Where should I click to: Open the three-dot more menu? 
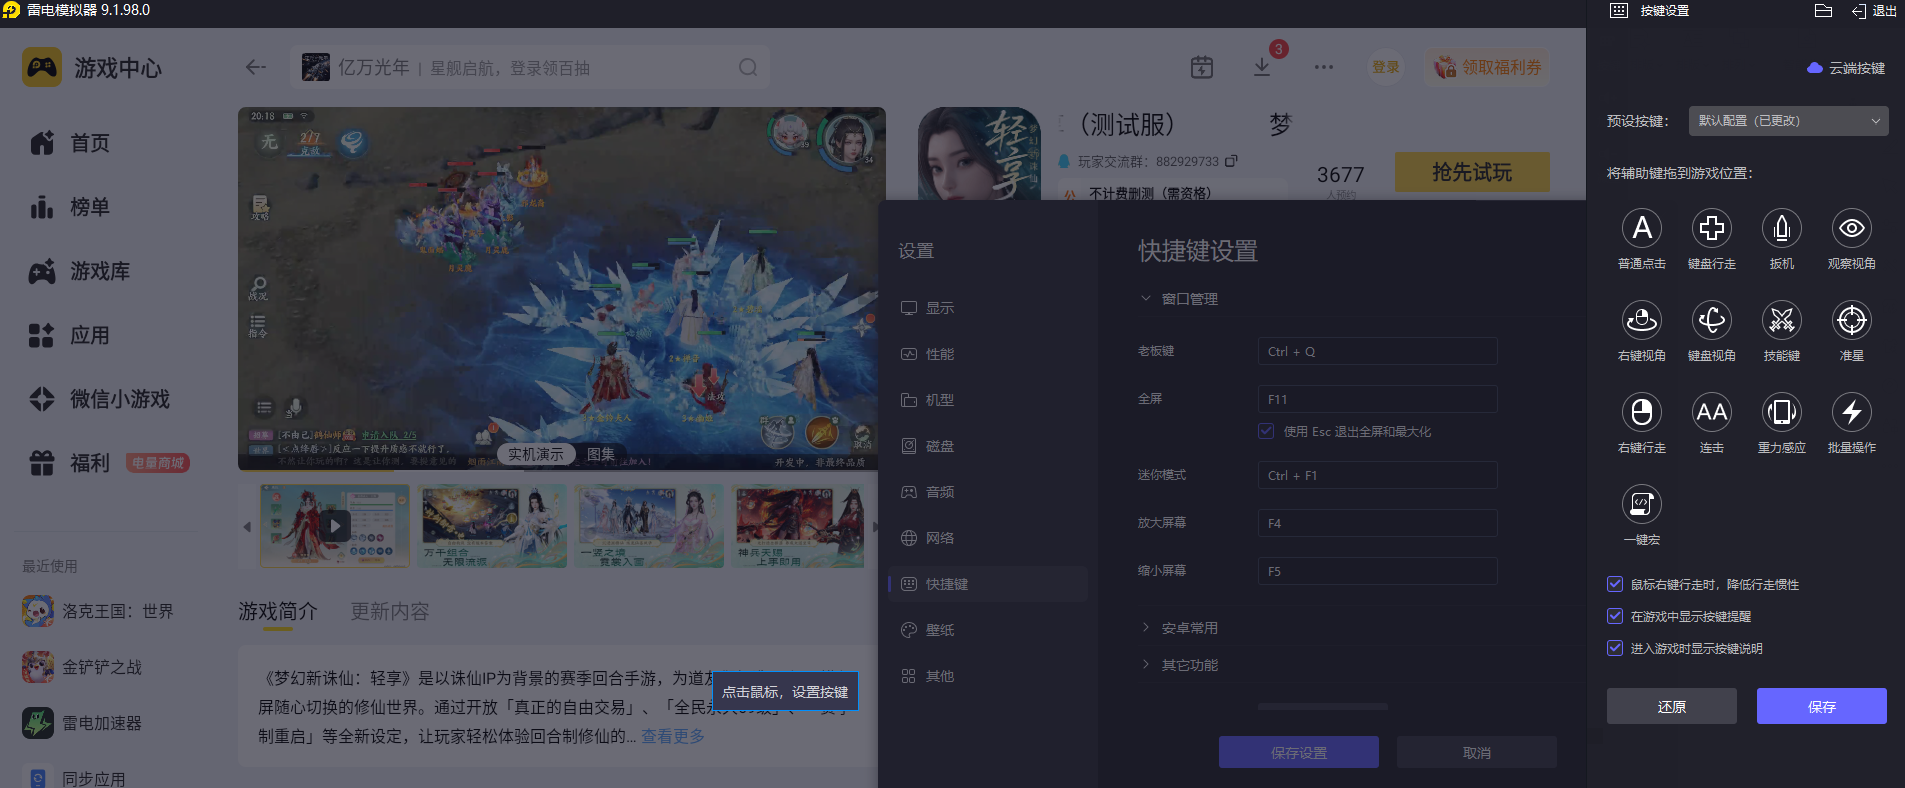click(x=1324, y=67)
